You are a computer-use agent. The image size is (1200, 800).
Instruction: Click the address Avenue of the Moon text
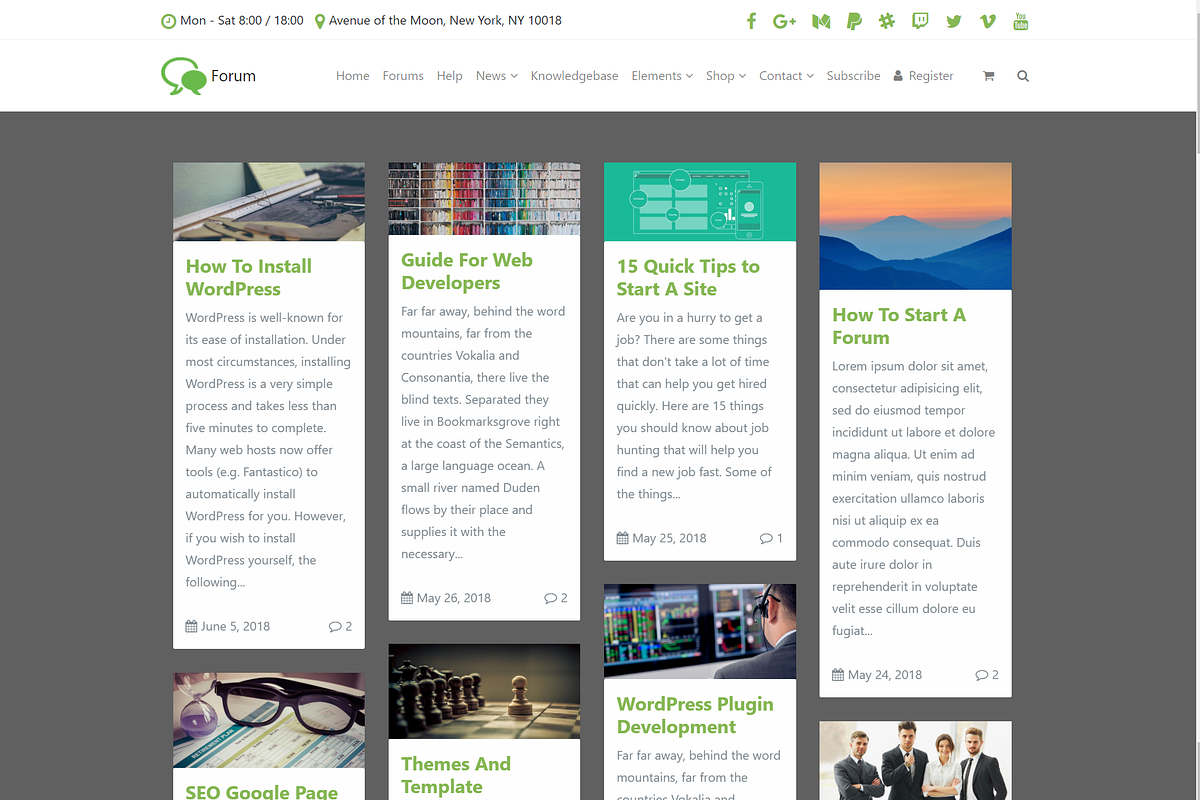tap(445, 20)
